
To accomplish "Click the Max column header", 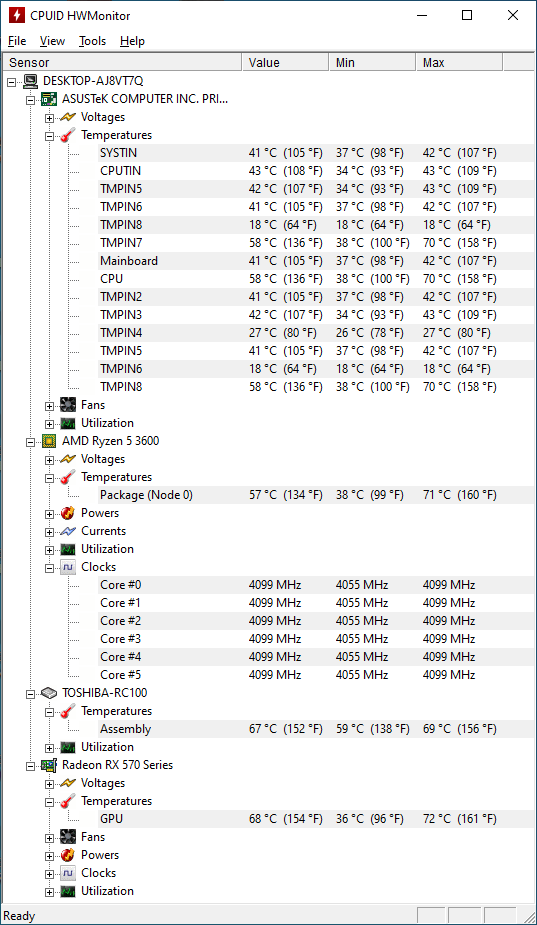I will click(x=459, y=63).
